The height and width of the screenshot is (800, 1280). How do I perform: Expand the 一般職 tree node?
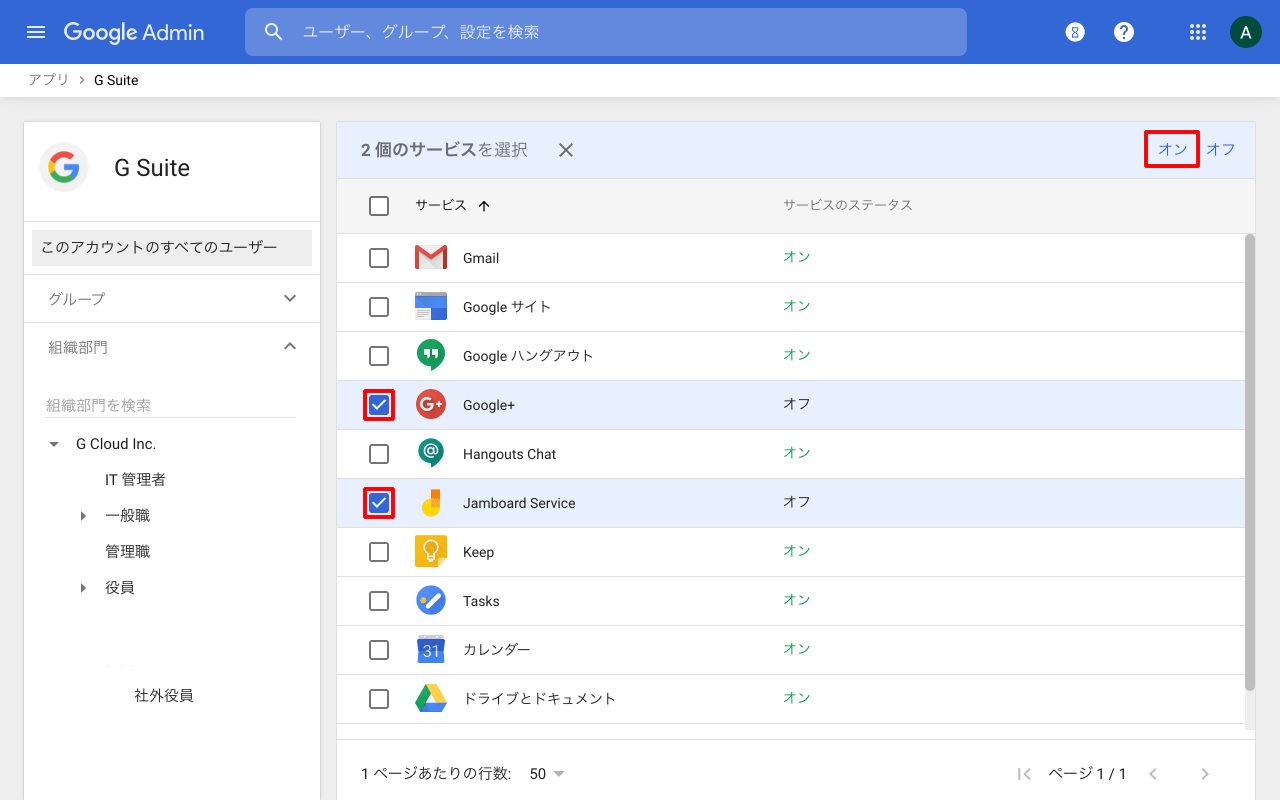click(x=84, y=516)
